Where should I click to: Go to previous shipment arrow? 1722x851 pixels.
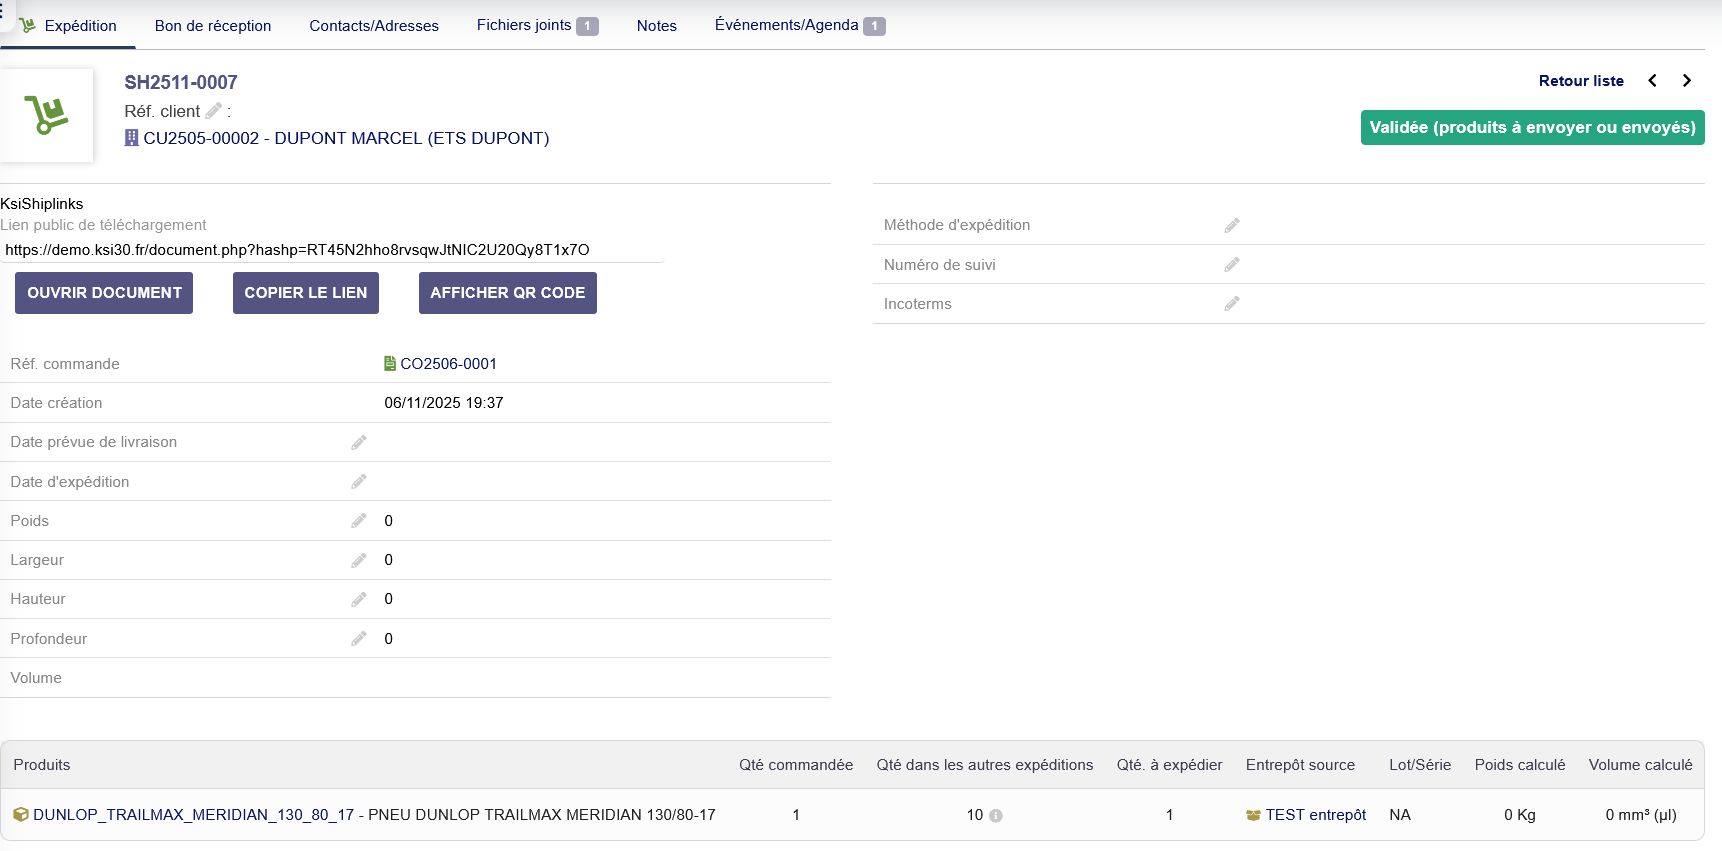coord(1652,81)
